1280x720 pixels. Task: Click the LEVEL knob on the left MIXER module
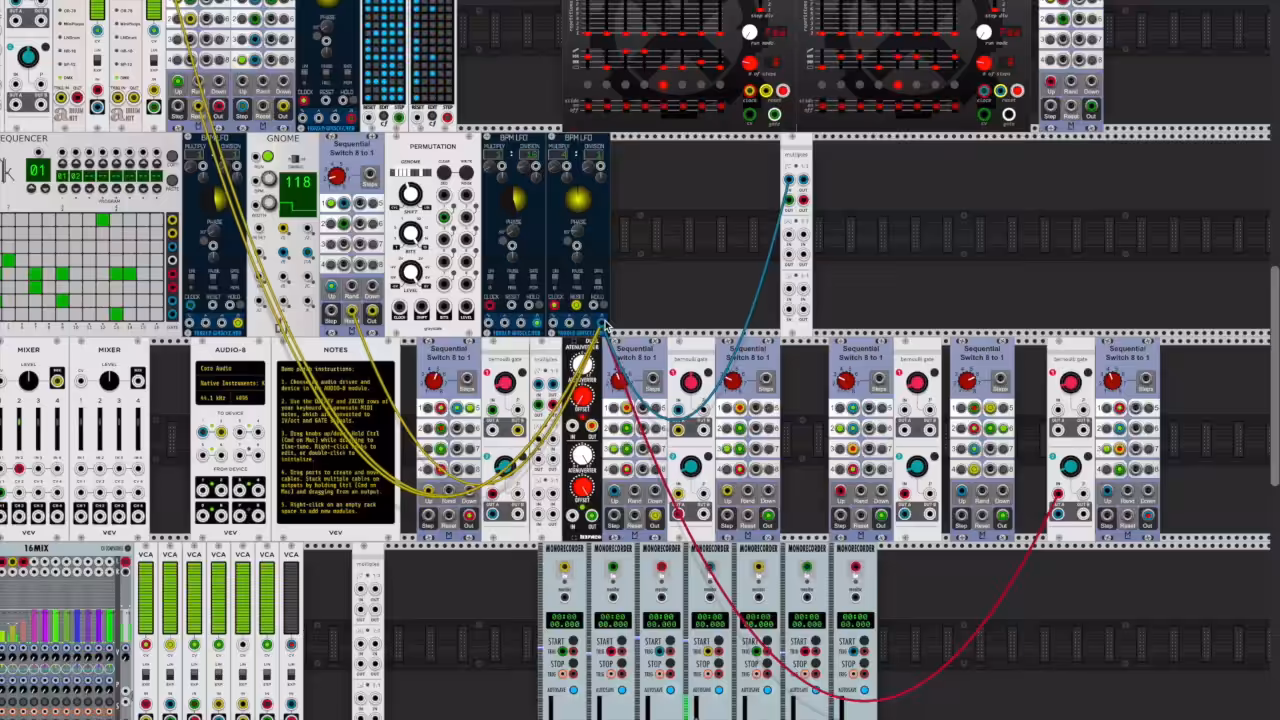pyautogui.click(x=28, y=380)
